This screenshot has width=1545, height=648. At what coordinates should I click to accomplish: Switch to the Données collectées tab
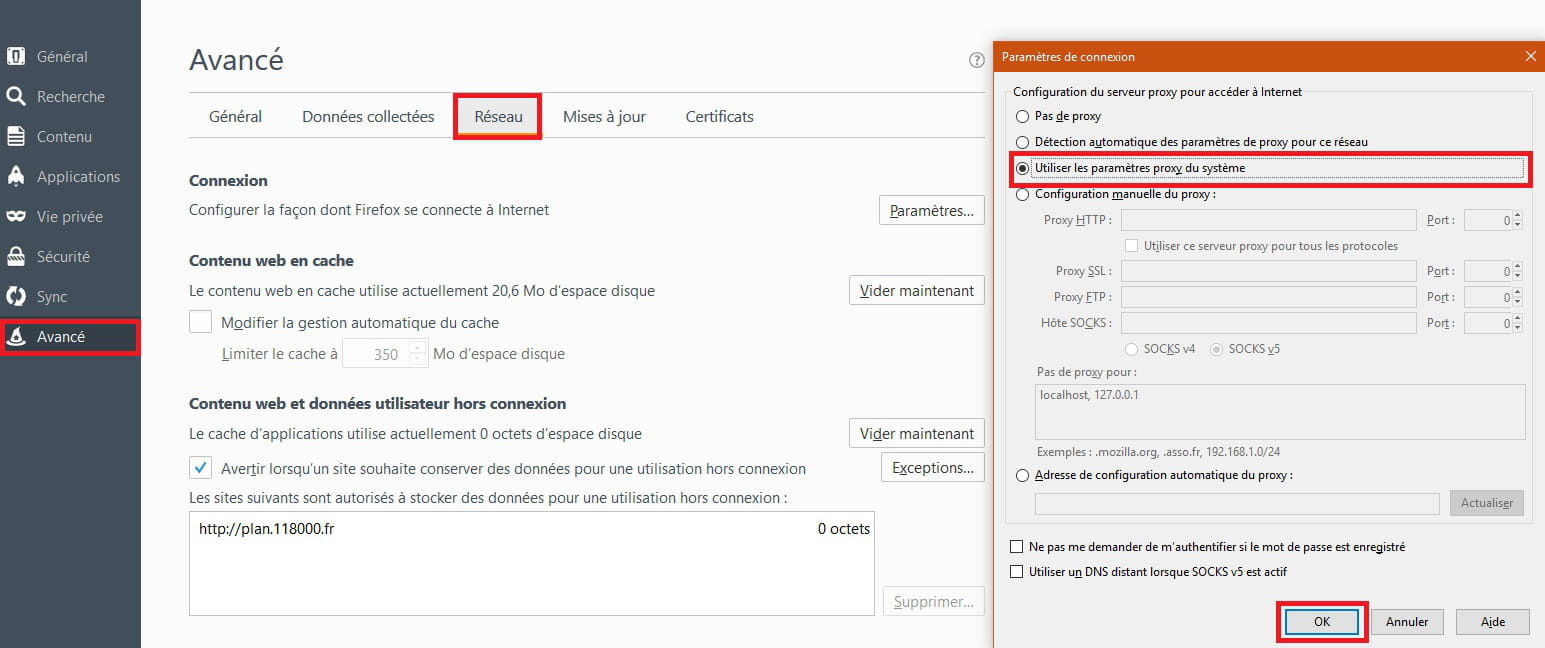pos(368,117)
